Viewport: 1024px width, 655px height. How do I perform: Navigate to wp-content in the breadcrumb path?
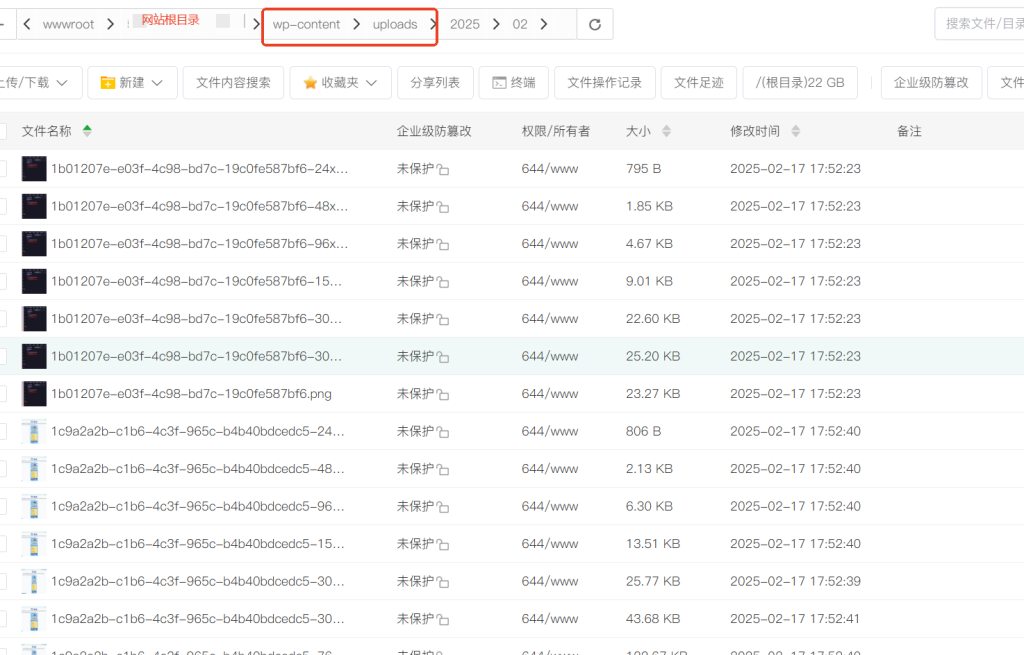[x=306, y=24]
